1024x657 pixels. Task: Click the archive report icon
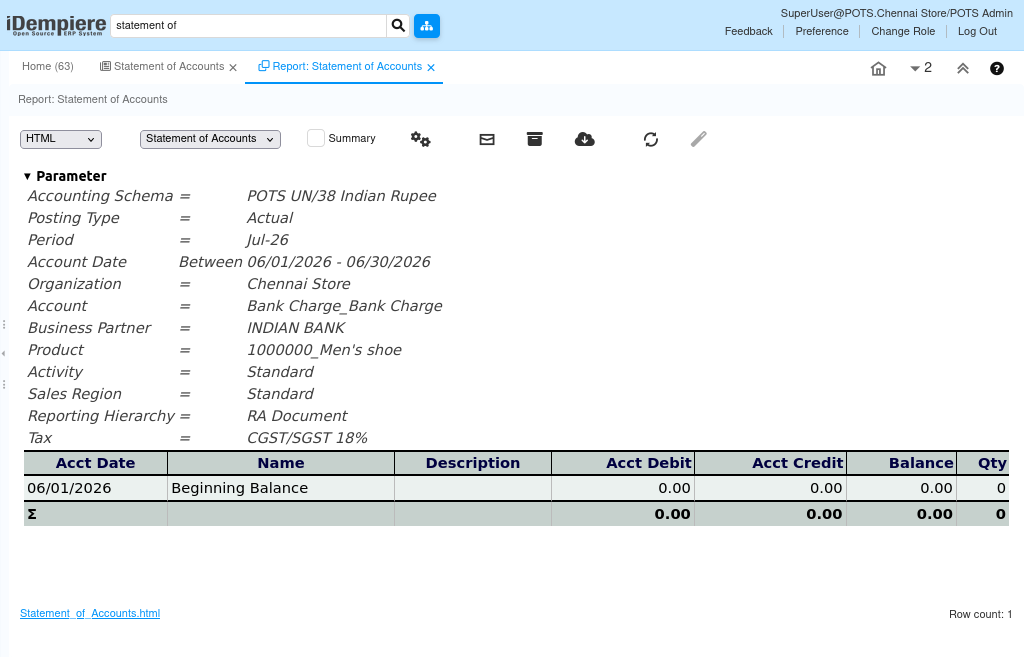tap(535, 139)
